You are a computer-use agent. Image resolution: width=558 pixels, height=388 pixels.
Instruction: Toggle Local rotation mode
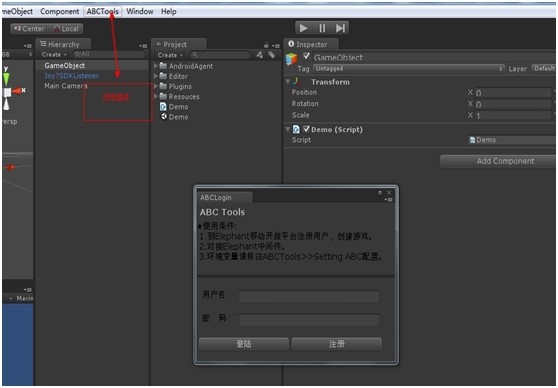tap(66, 29)
